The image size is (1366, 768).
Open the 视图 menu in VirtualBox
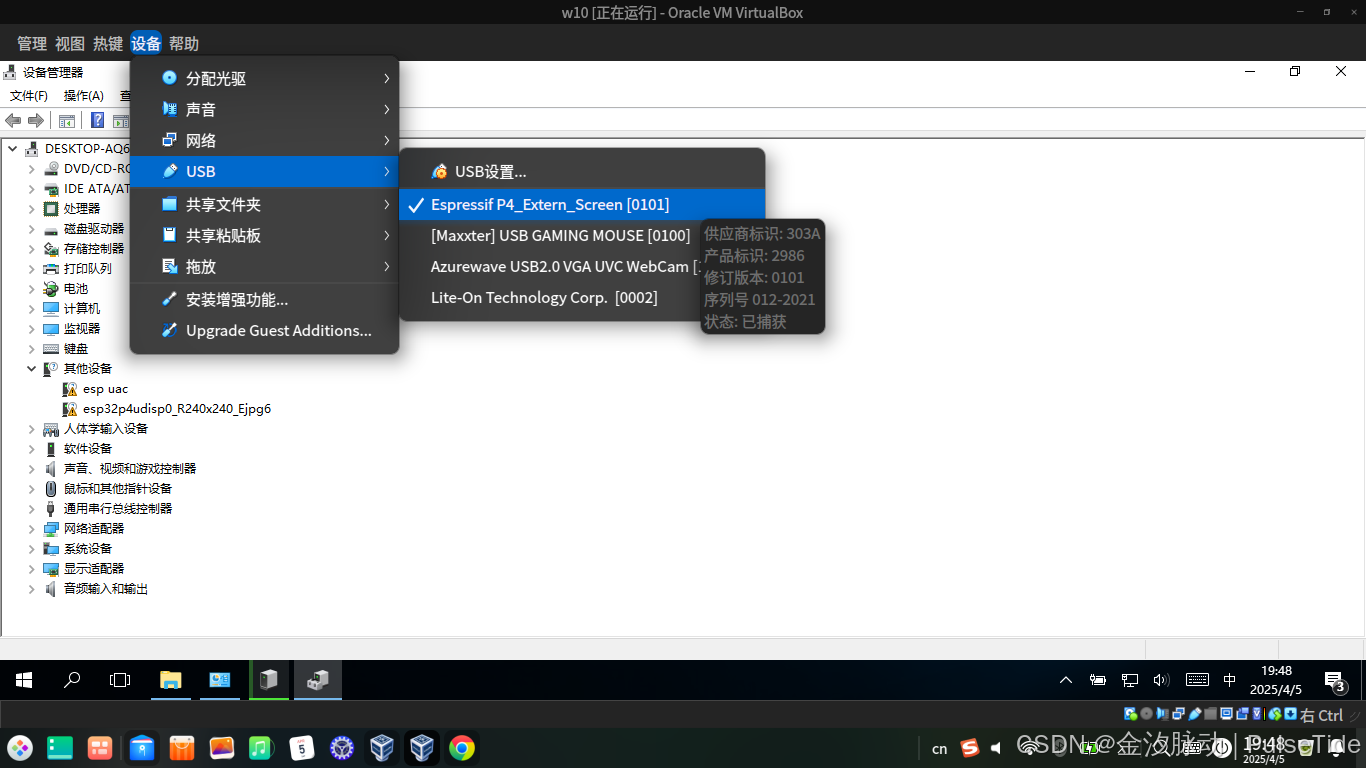tap(70, 44)
